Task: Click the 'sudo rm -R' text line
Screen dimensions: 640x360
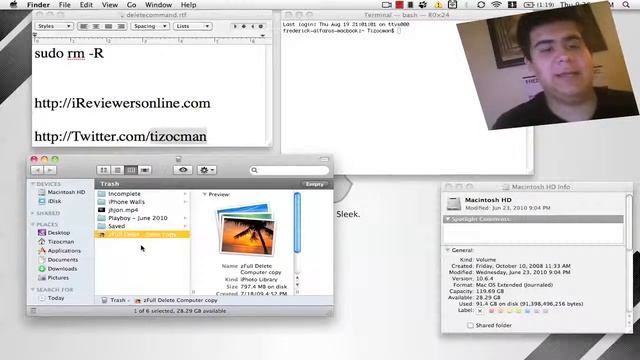Action: 69,53
